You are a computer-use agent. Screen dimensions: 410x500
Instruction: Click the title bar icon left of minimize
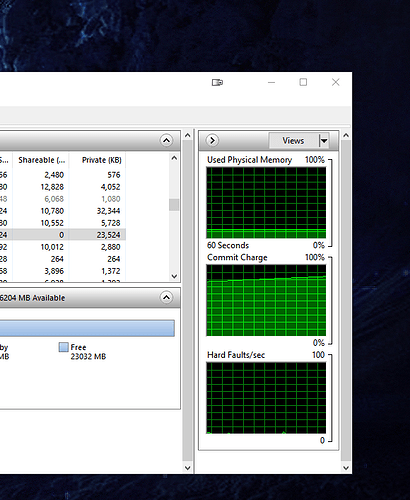tap(217, 82)
